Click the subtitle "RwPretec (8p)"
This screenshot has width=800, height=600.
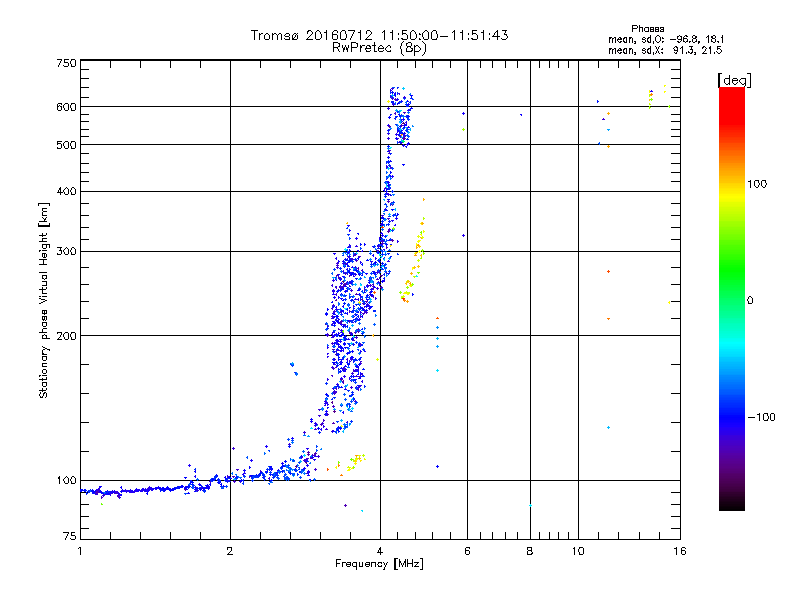click(x=379, y=48)
